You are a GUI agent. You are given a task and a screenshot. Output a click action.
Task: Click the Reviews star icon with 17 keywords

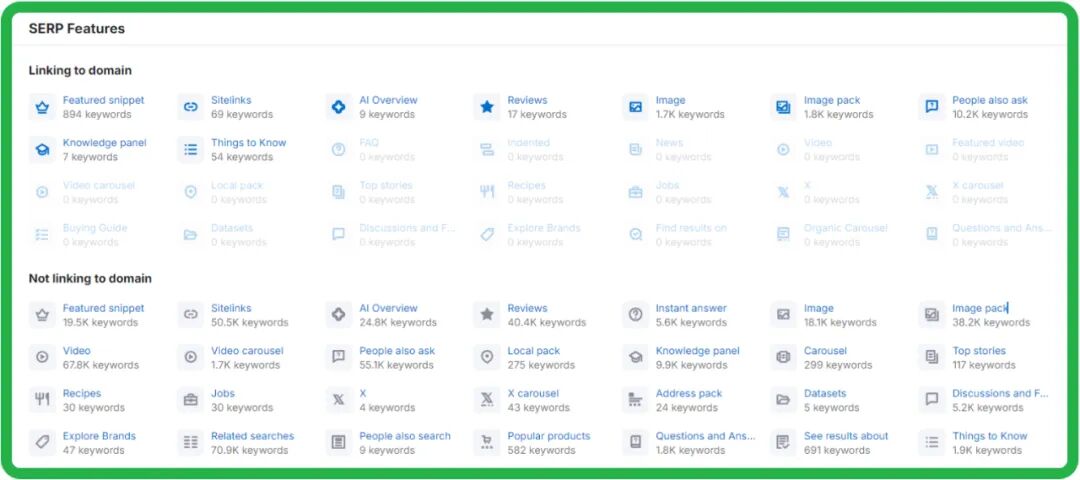487,107
